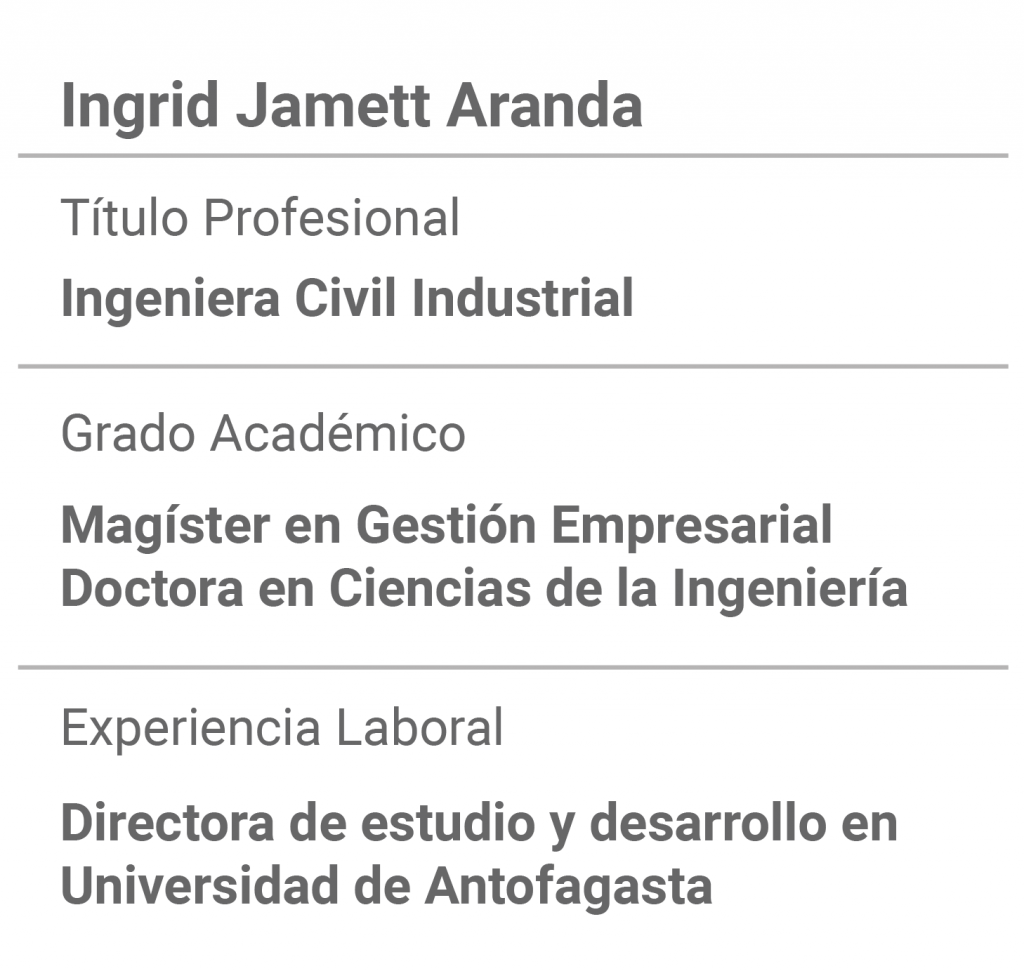Image resolution: width=1024 pixels, height=971 pixels.
Task: Click the Universidad de Antofagasta text
Action: pos(387,886)
